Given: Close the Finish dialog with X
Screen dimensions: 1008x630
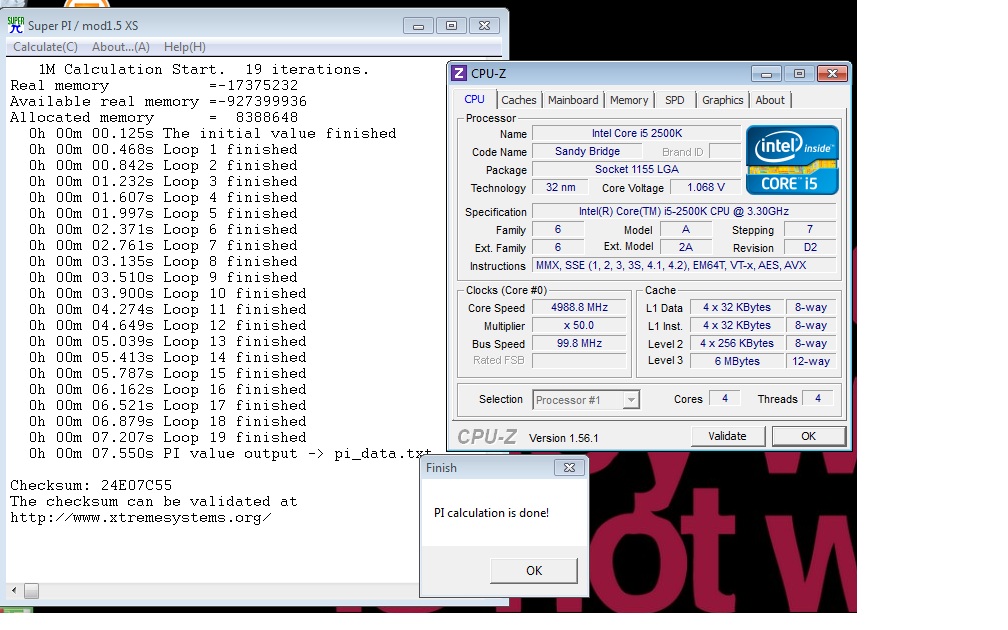Looking at the screenshot, I should (569, 467).
